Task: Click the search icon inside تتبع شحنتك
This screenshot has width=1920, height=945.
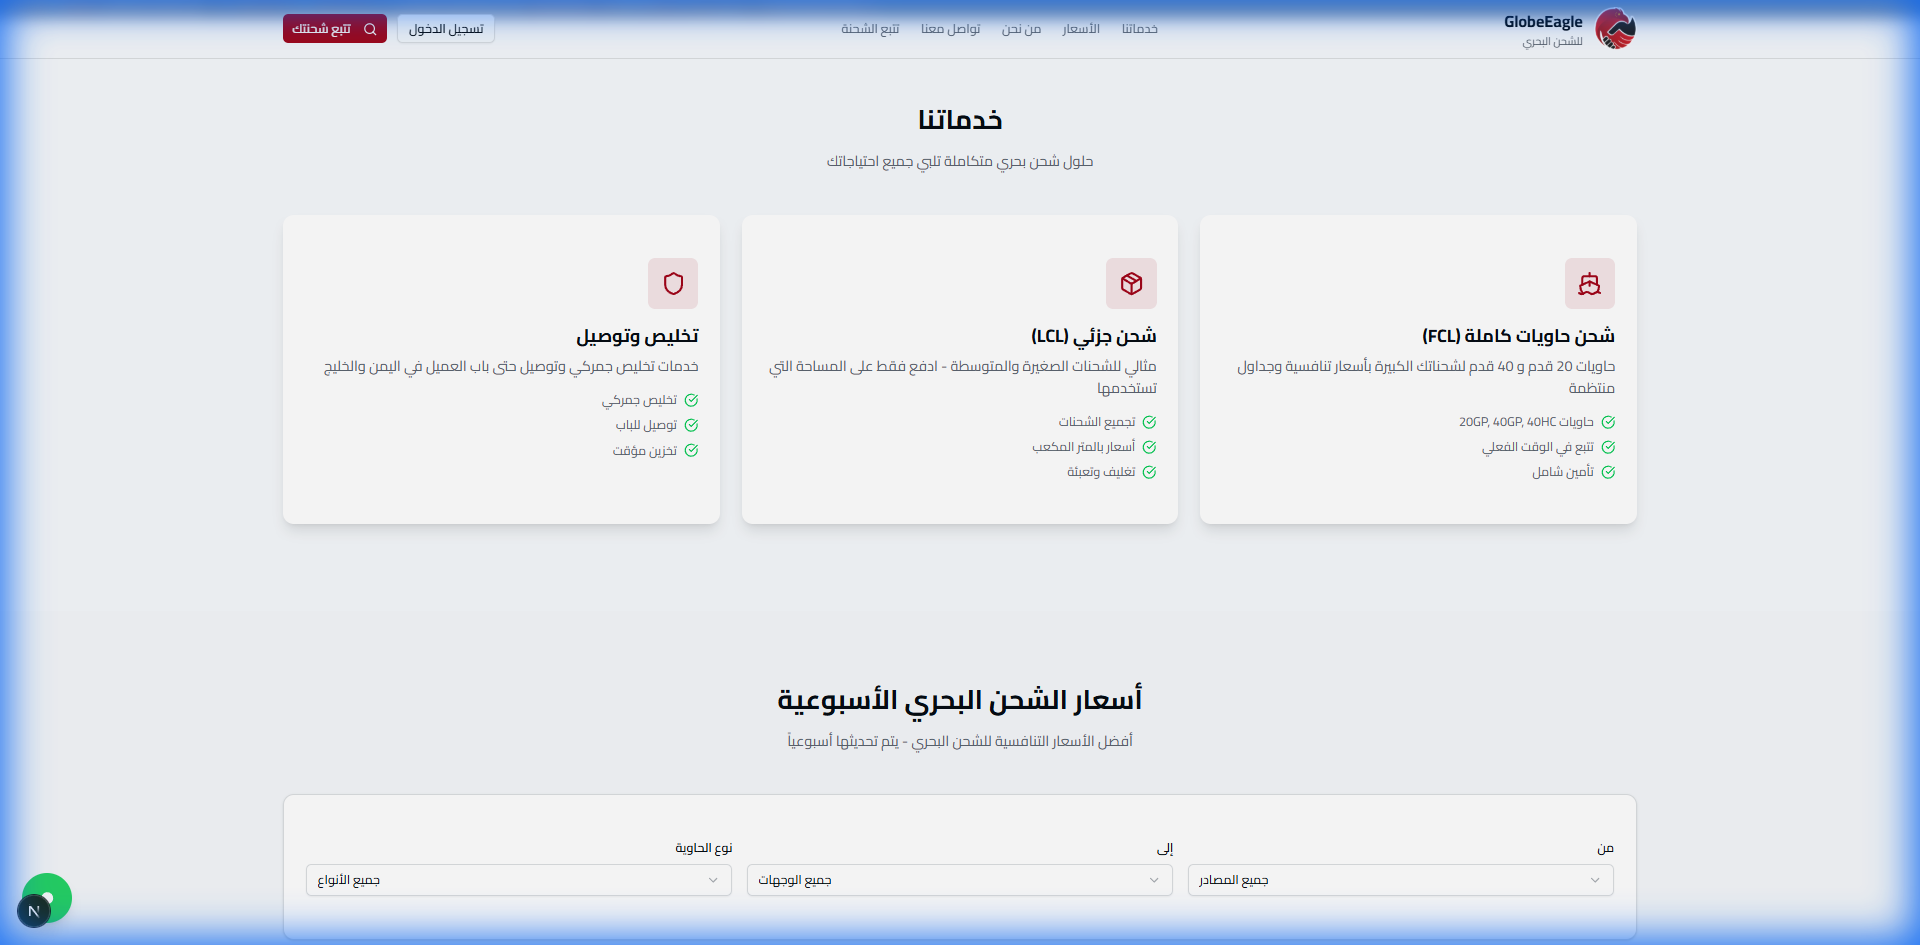Action: 371,28
